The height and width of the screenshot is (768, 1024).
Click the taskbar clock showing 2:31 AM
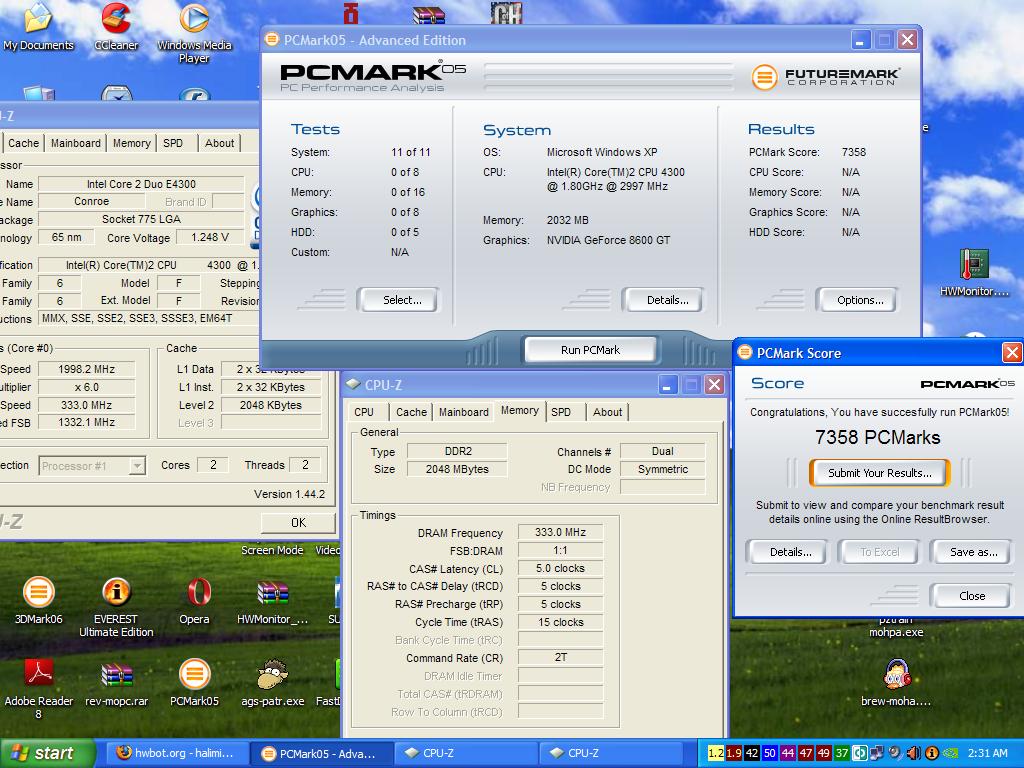click(x=987, y=753)
